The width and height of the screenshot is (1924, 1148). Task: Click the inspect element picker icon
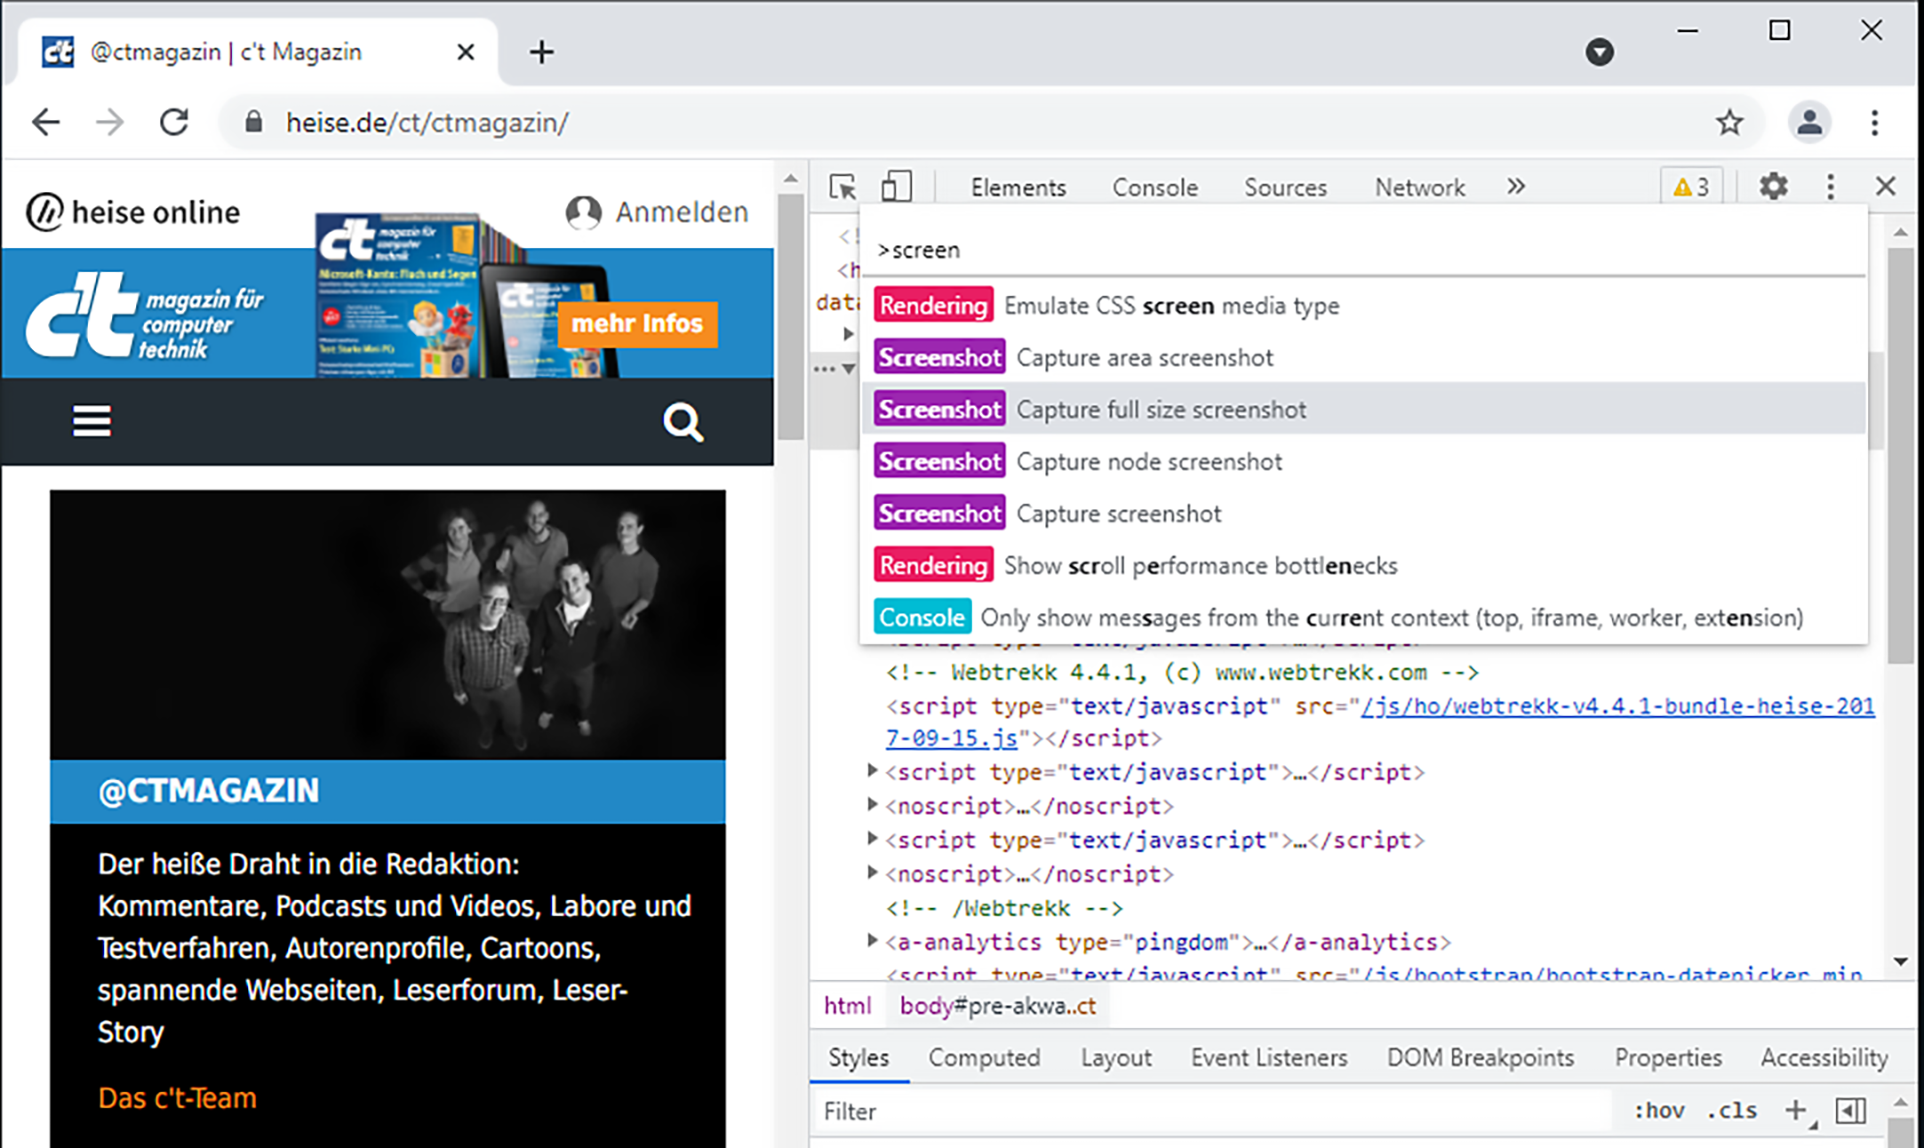pos(842,187)
